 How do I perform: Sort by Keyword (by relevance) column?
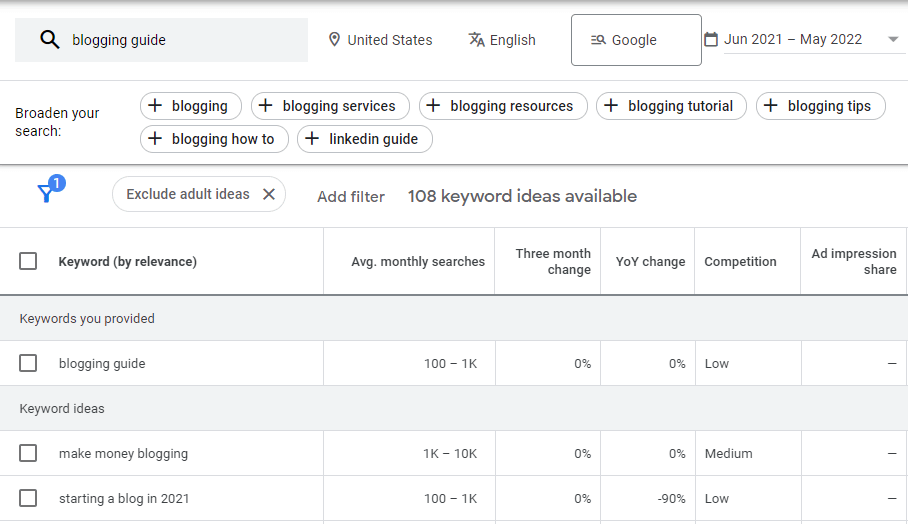tap(127, 262)
